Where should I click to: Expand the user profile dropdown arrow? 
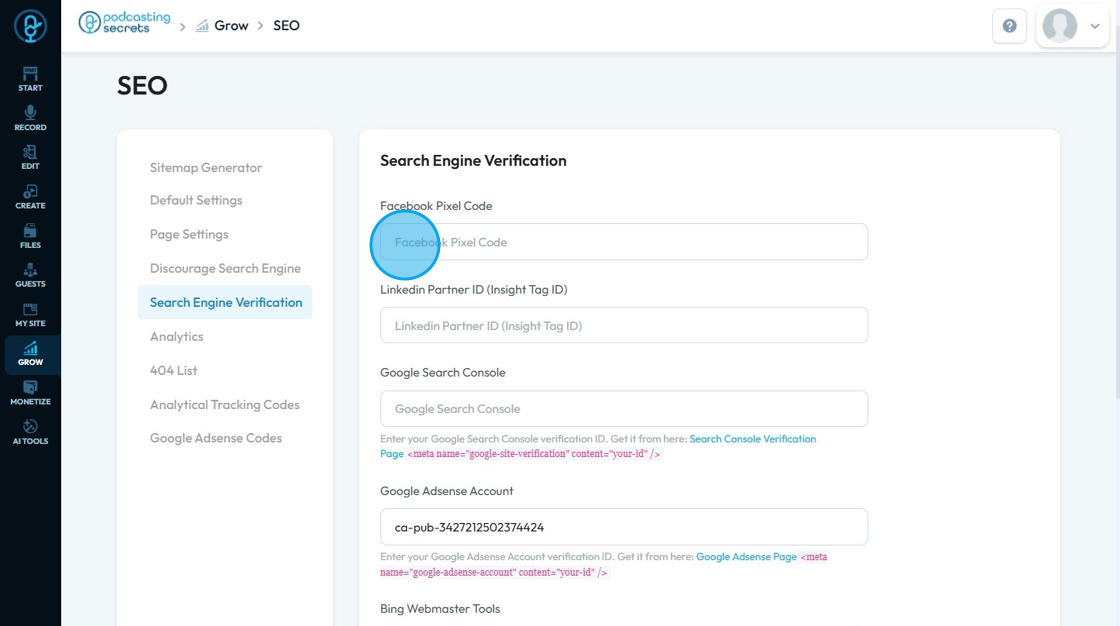tap(1095, 26)
